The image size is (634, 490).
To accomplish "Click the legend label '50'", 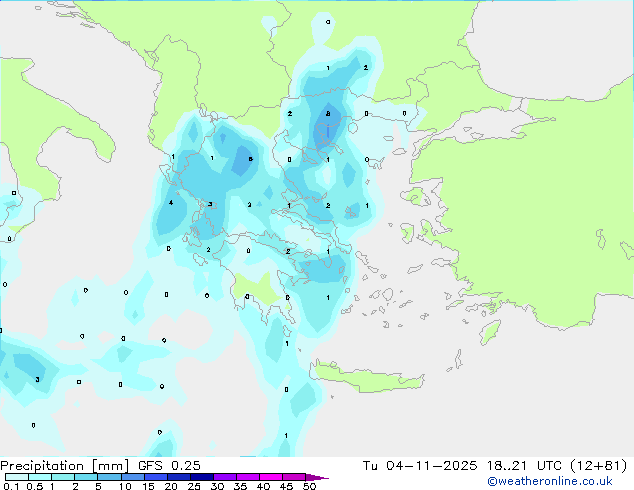I will pos(309,486).
